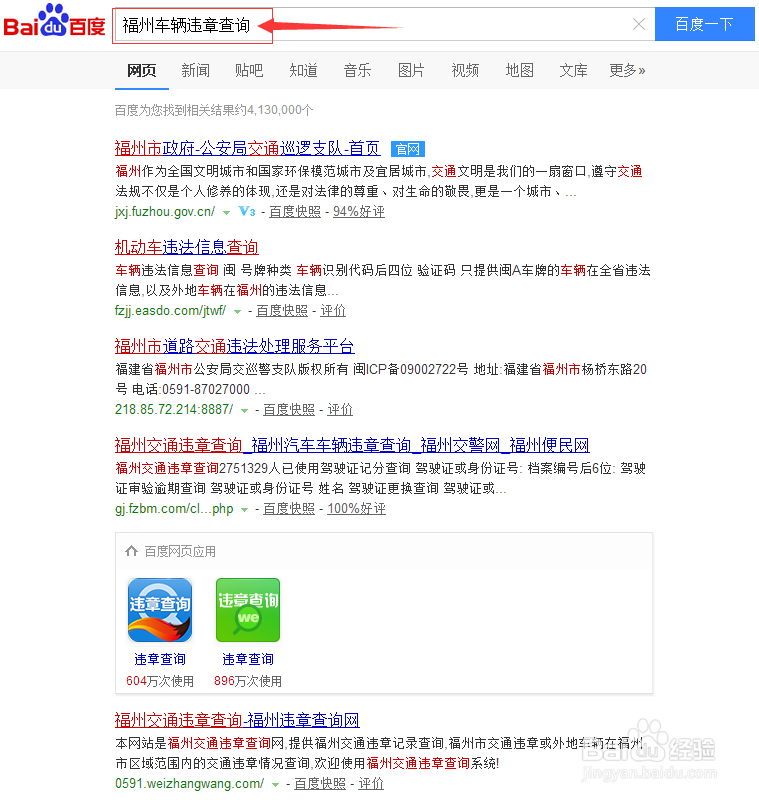
Task: Open 百度快照 for fzjj.easdo.com result
Action: coord(282,311)
